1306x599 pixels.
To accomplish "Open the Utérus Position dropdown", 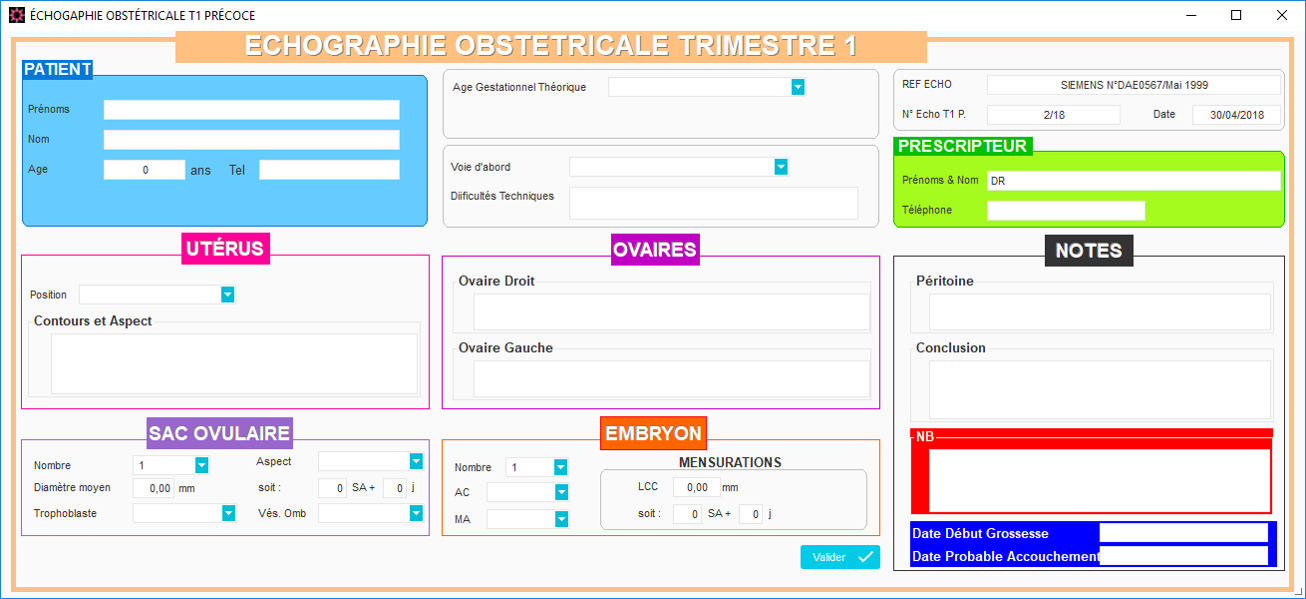I will 227,295.
